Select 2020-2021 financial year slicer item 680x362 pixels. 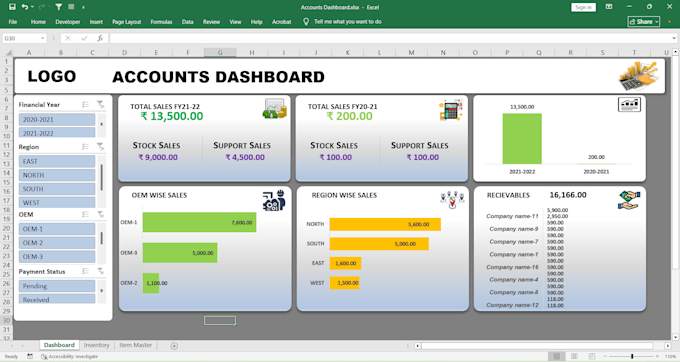coord(57,119)
